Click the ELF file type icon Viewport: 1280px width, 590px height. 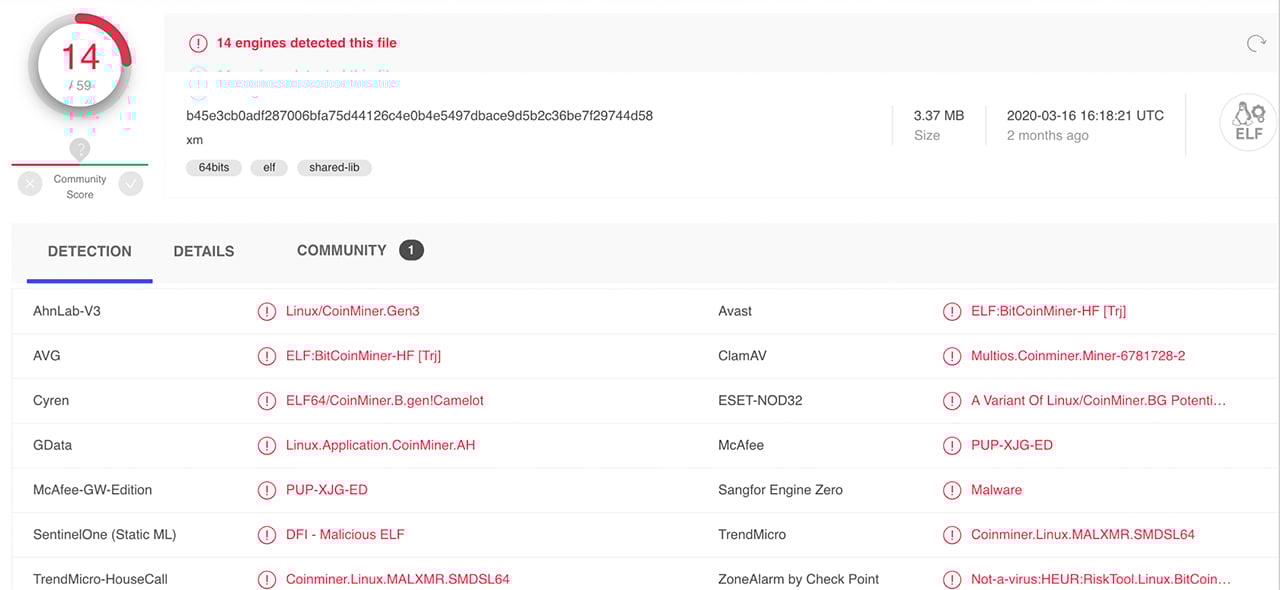[x=1249, y=123]
